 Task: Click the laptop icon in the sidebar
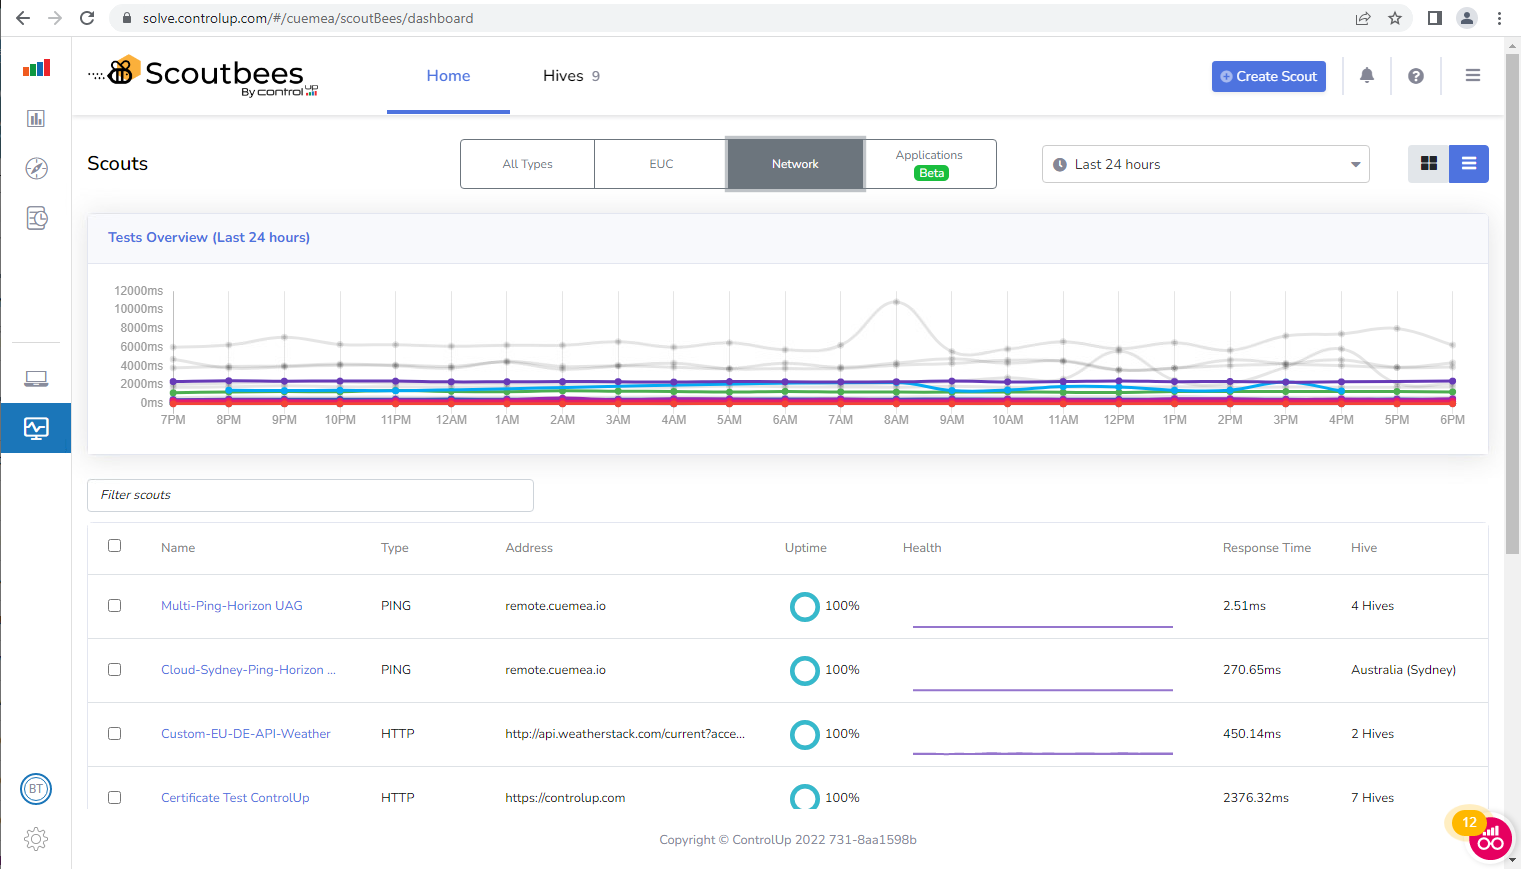tap(36, 378)
